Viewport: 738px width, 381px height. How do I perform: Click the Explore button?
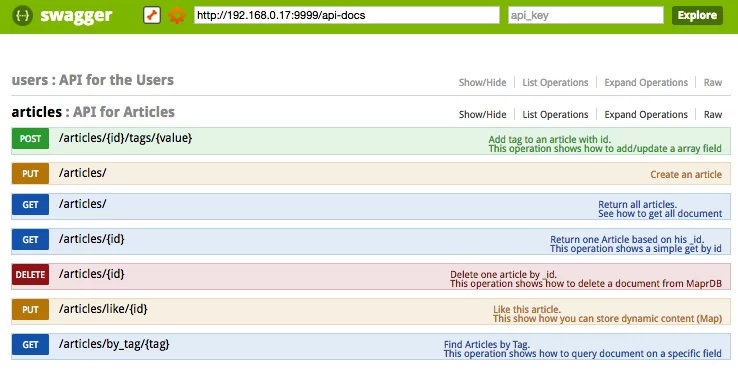[x=697, y=15]
